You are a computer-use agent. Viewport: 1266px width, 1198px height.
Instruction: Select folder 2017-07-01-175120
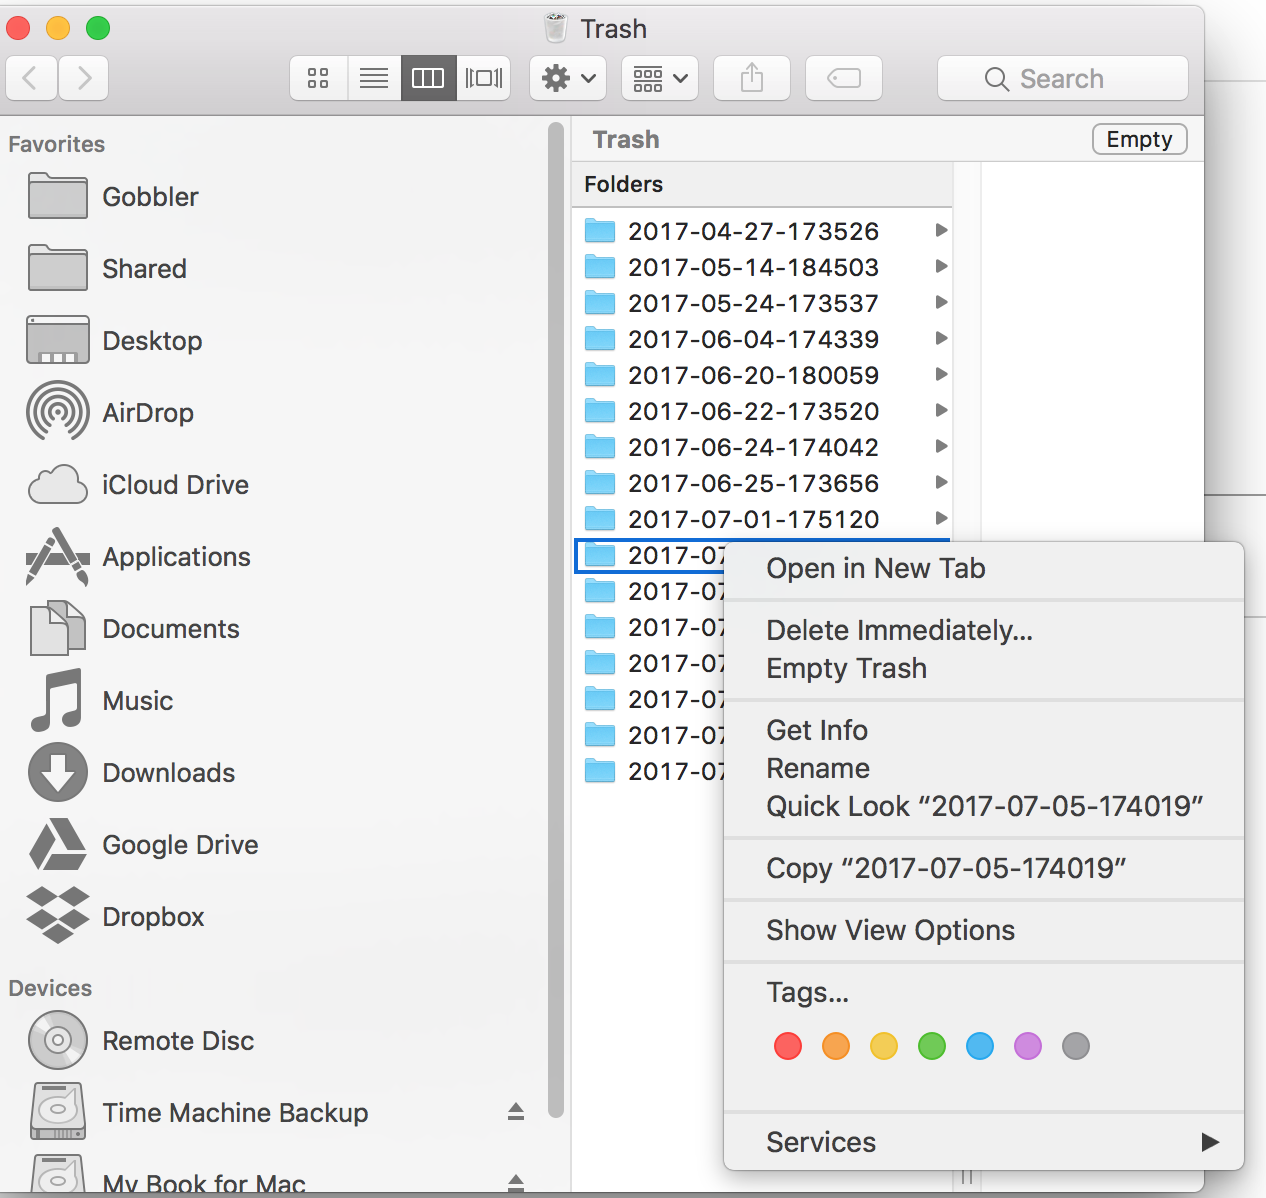tap(762, 519)
